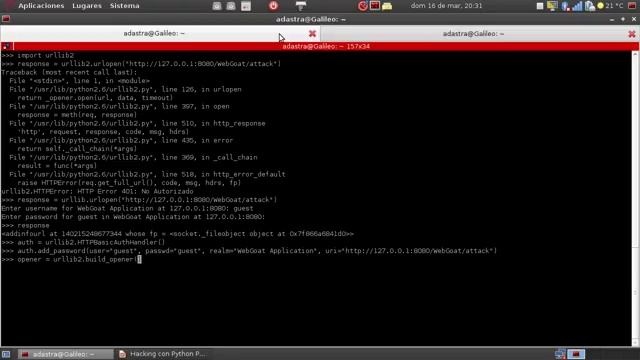Screen dimensions: 640x360
Task: Click the small white square tray icon
Action: (x=540, y=6)
